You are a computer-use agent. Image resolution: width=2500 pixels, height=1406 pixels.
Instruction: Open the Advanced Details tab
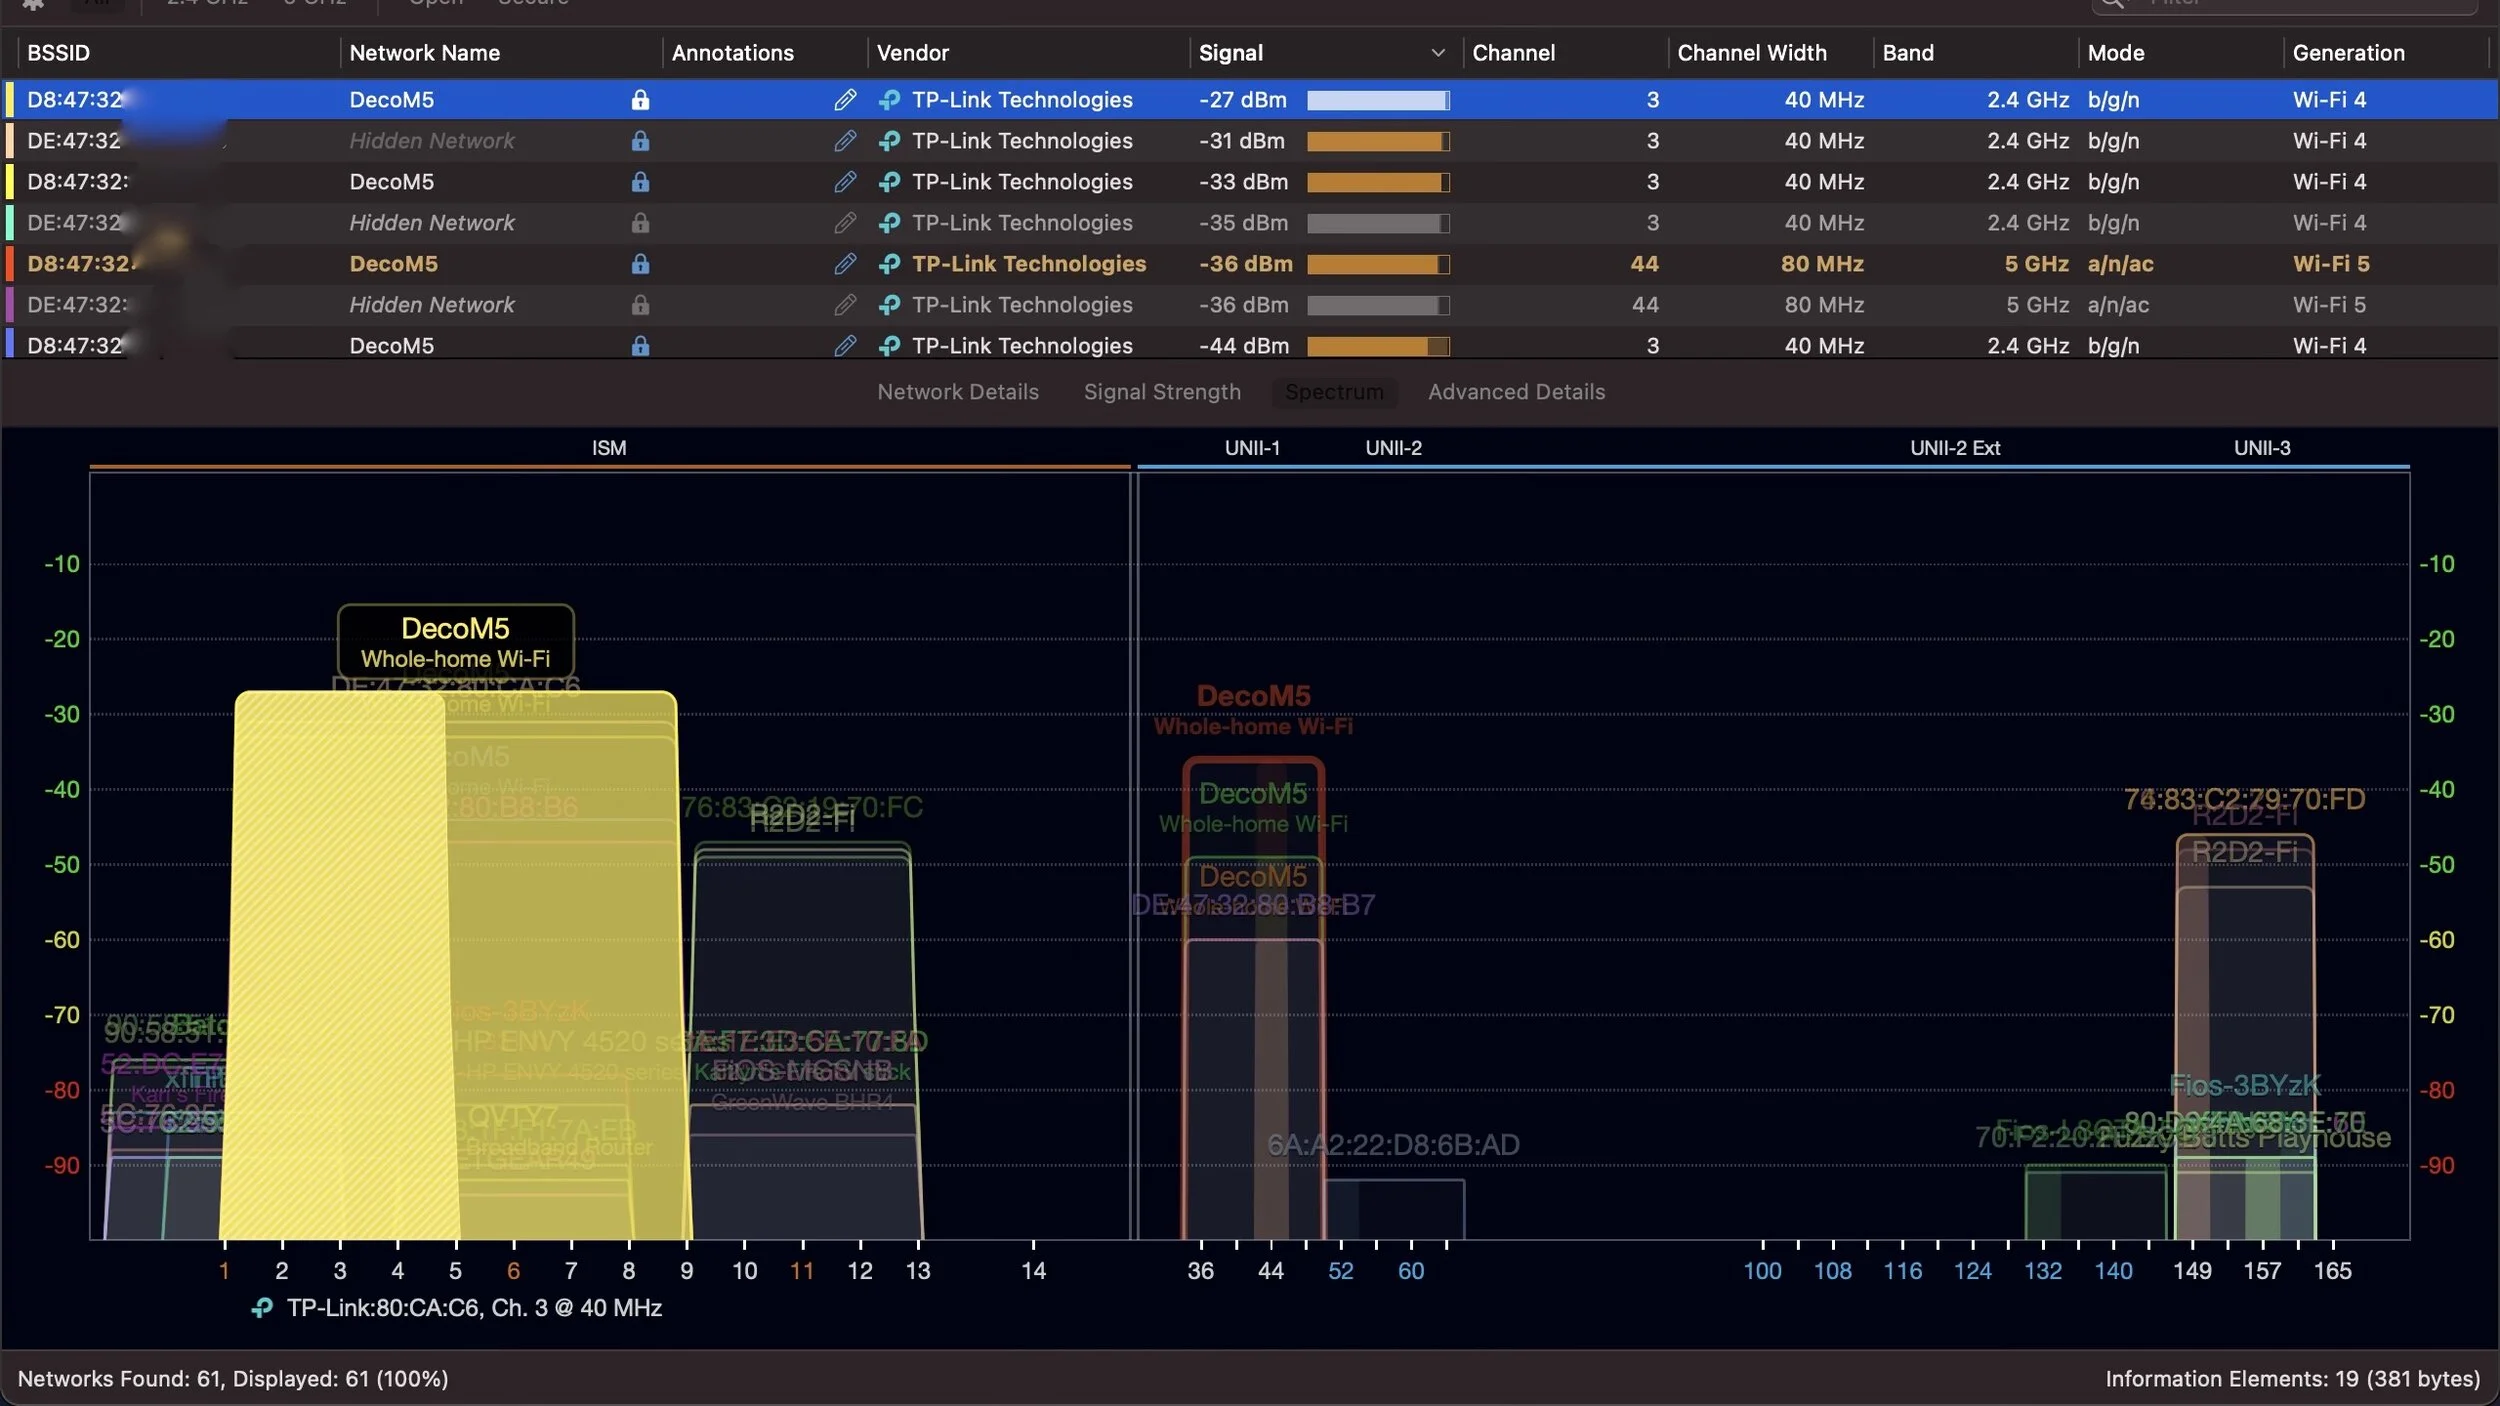click(x=1516, y=392)
